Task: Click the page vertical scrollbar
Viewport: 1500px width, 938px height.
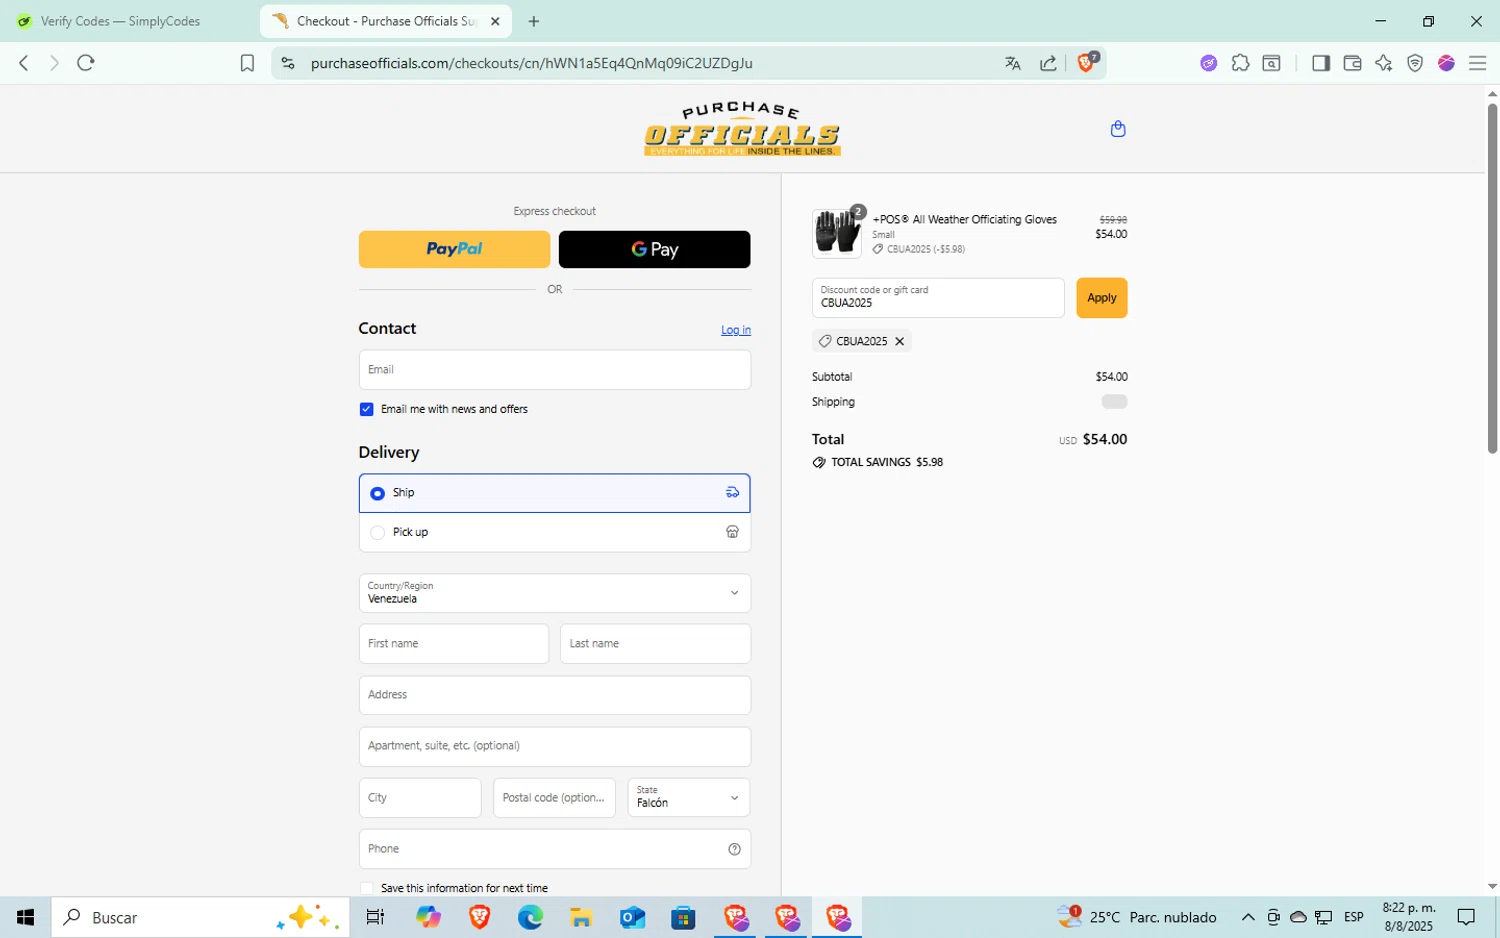Action: (1492, 278)
